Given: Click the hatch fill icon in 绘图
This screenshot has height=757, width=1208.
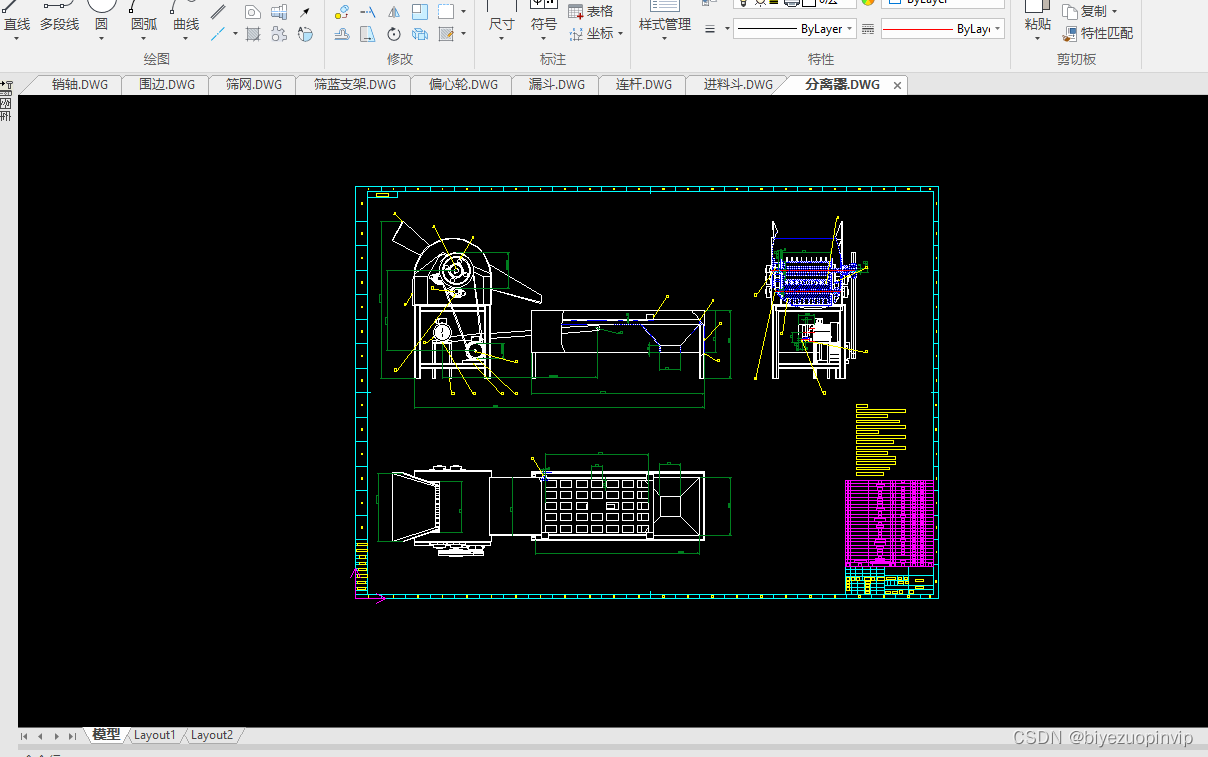Looking at the screenshot, I should click(x=253, y=34).
